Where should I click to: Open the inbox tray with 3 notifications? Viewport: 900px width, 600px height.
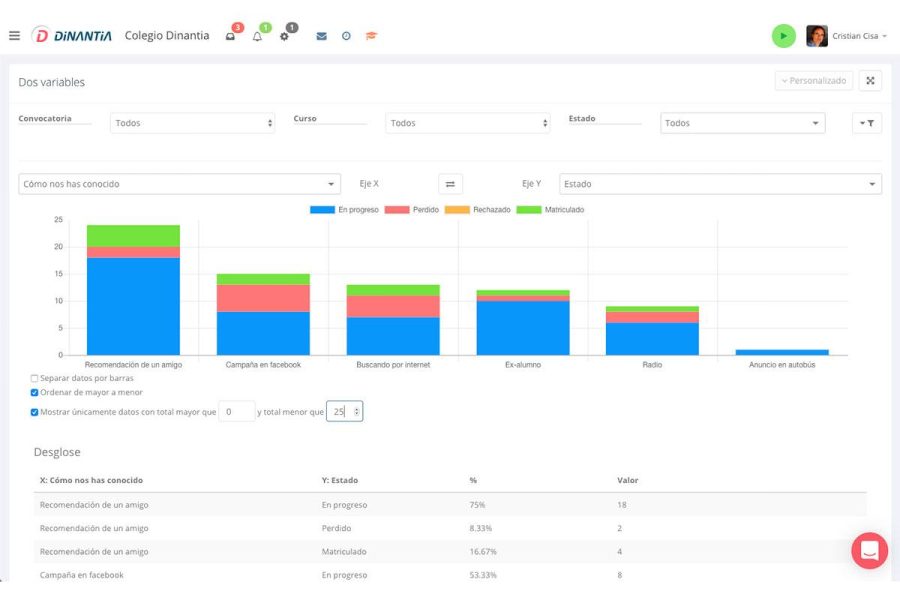(230, 36)
